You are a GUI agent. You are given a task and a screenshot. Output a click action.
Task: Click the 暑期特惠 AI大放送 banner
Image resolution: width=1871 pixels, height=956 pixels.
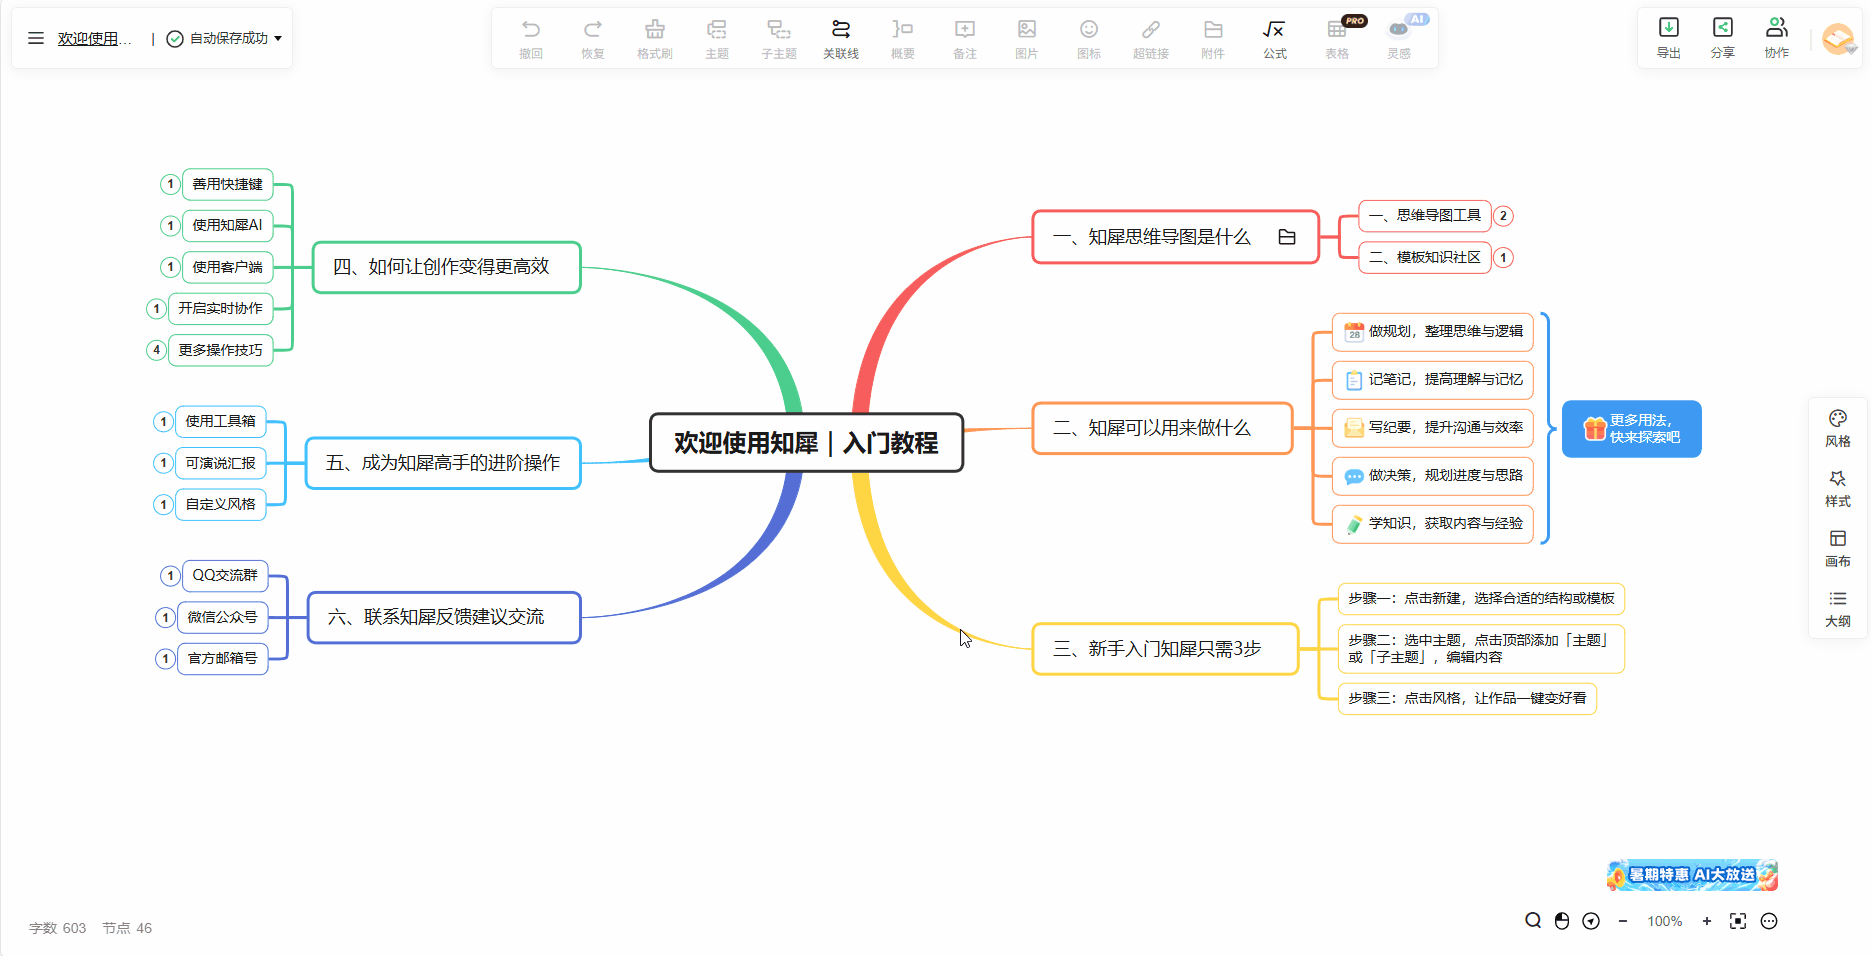[x=1692, y=875]
